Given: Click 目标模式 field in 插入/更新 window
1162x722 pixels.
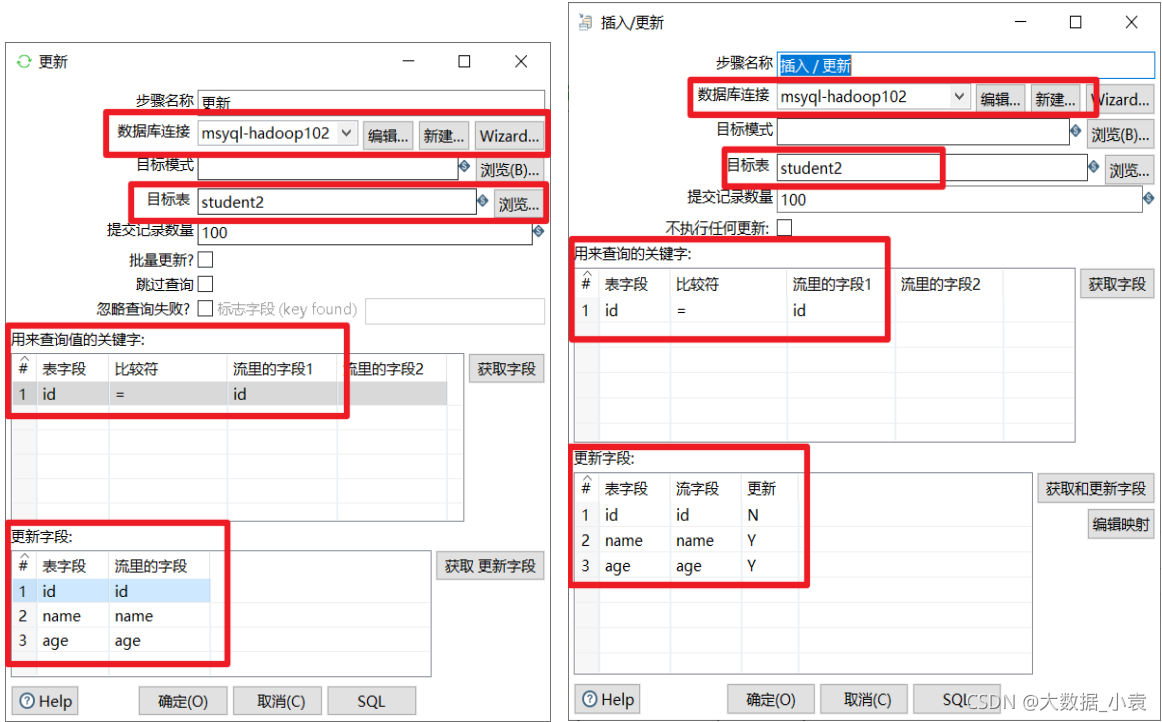Looking at the screenshot, I should (923, 131).
